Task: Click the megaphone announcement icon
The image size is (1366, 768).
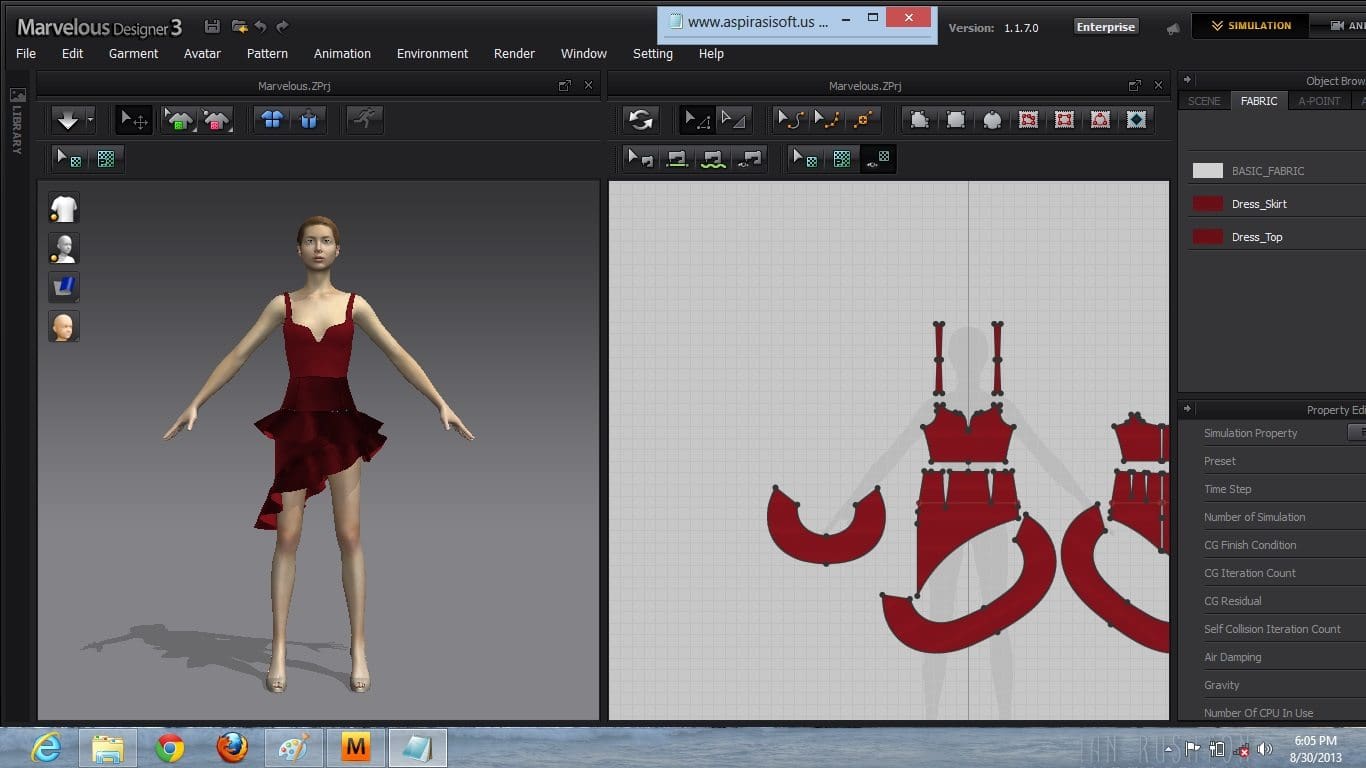Action: point(1173,28)
